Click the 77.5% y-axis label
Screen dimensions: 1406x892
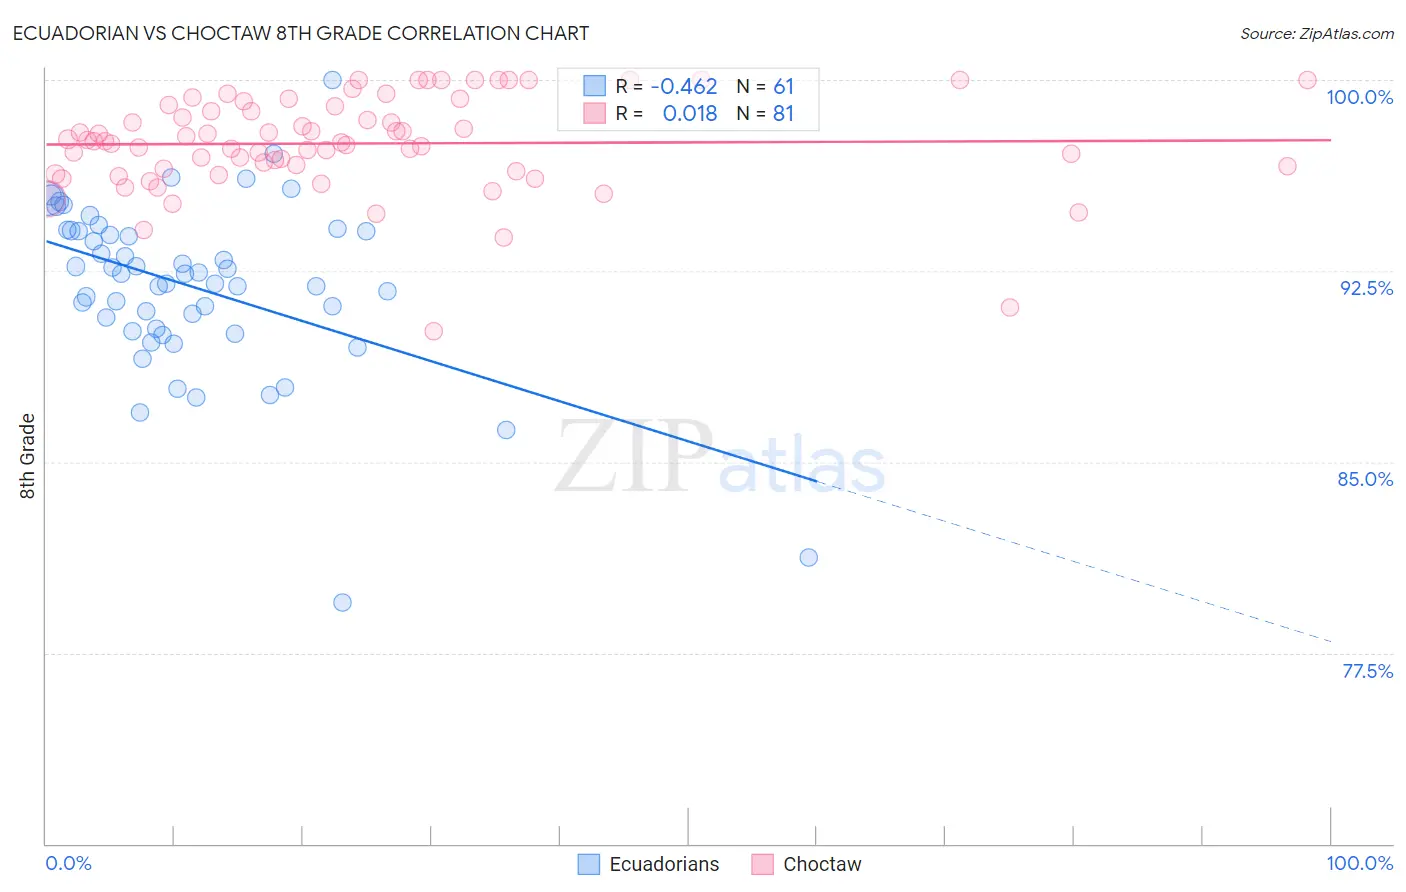(1367, 671)
